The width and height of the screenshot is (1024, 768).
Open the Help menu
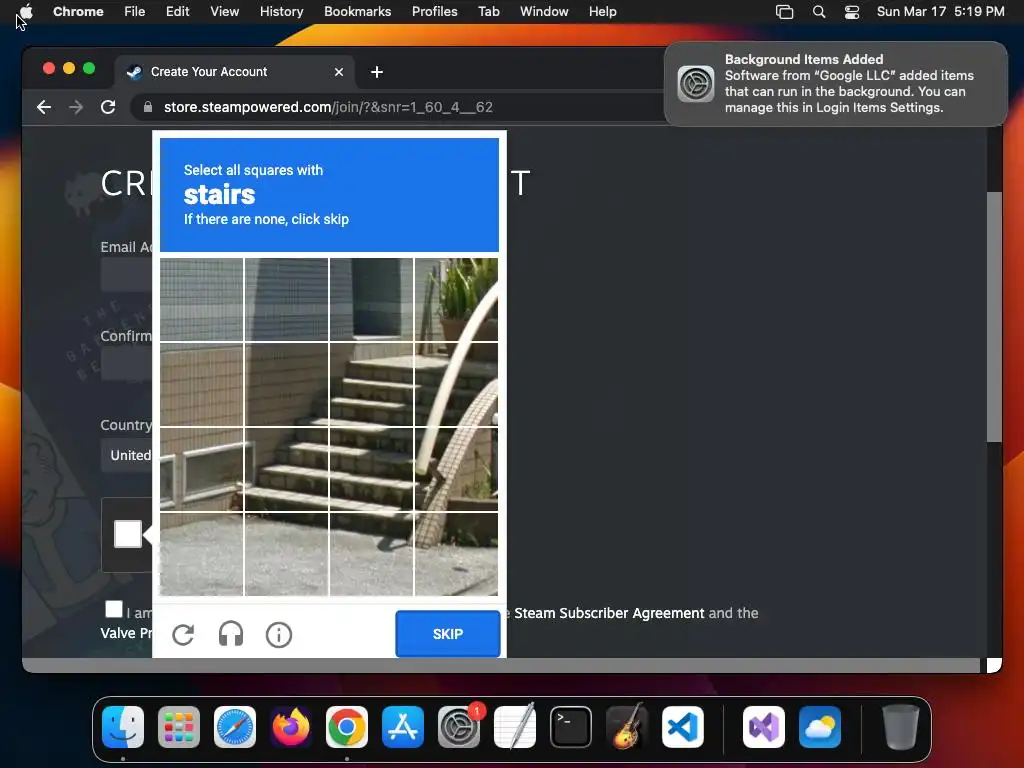click(602, 12)
